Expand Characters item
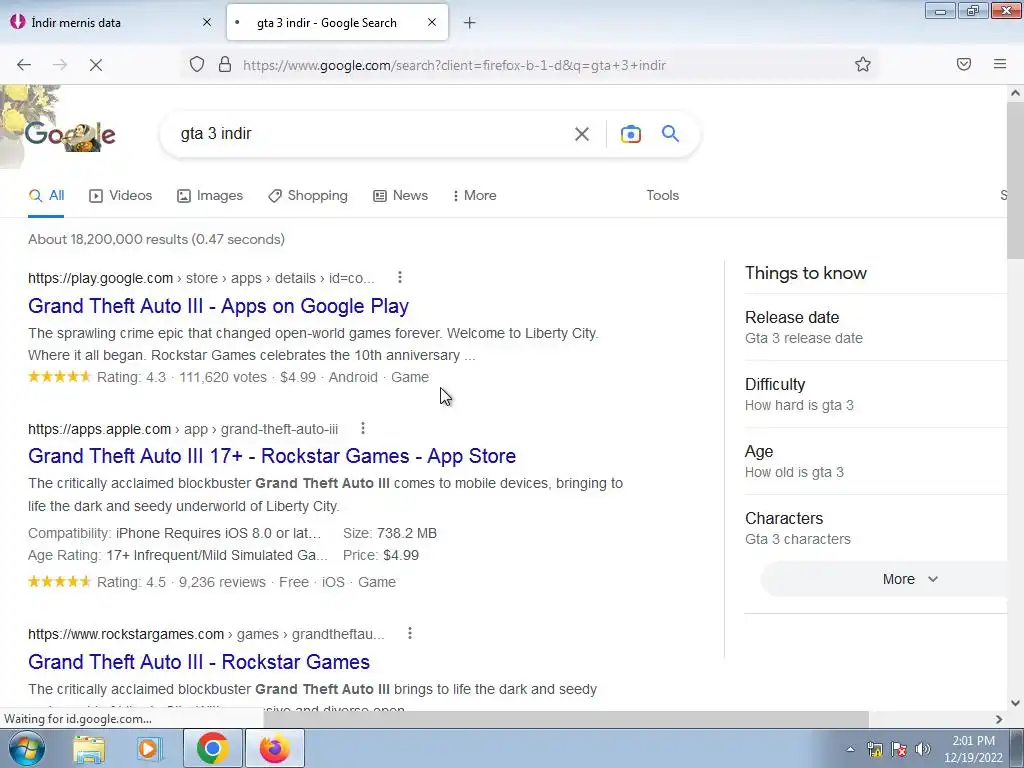This screenshot has width=1024, height=768. coord(876,528)
